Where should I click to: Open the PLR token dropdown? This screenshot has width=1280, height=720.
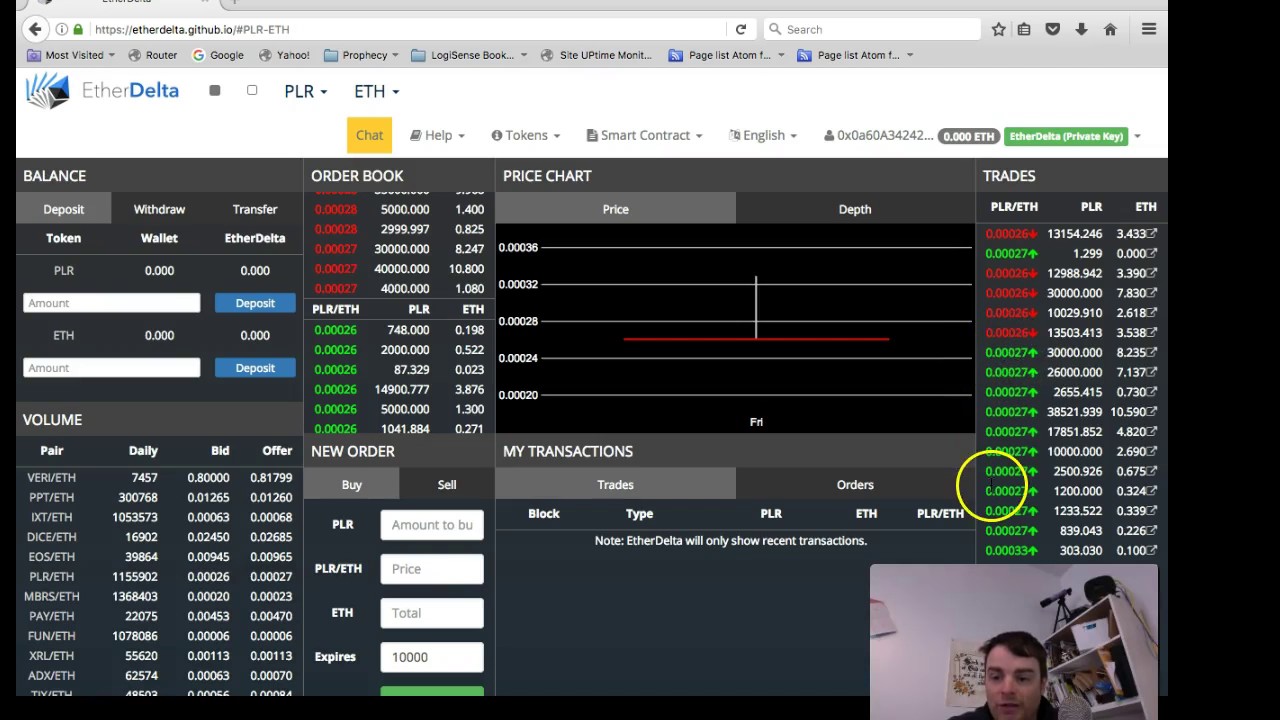305,91
